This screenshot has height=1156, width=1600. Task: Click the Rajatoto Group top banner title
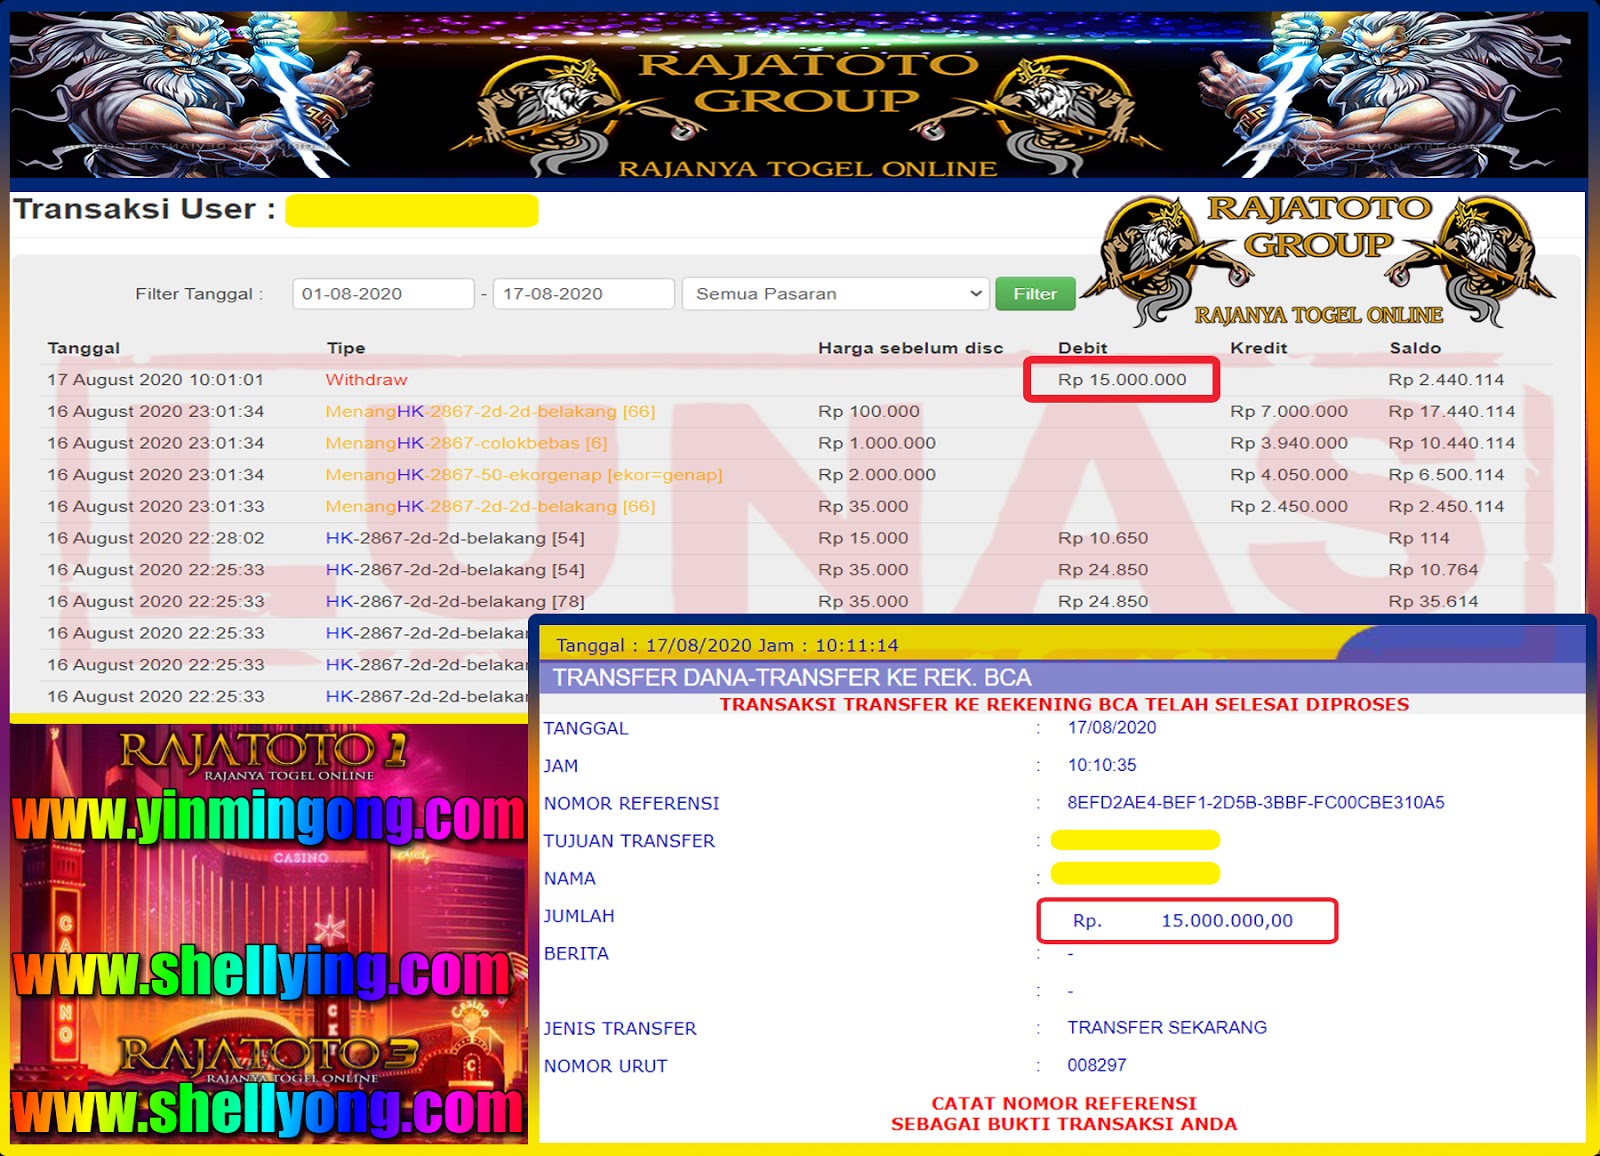click(x=808, y=82)
